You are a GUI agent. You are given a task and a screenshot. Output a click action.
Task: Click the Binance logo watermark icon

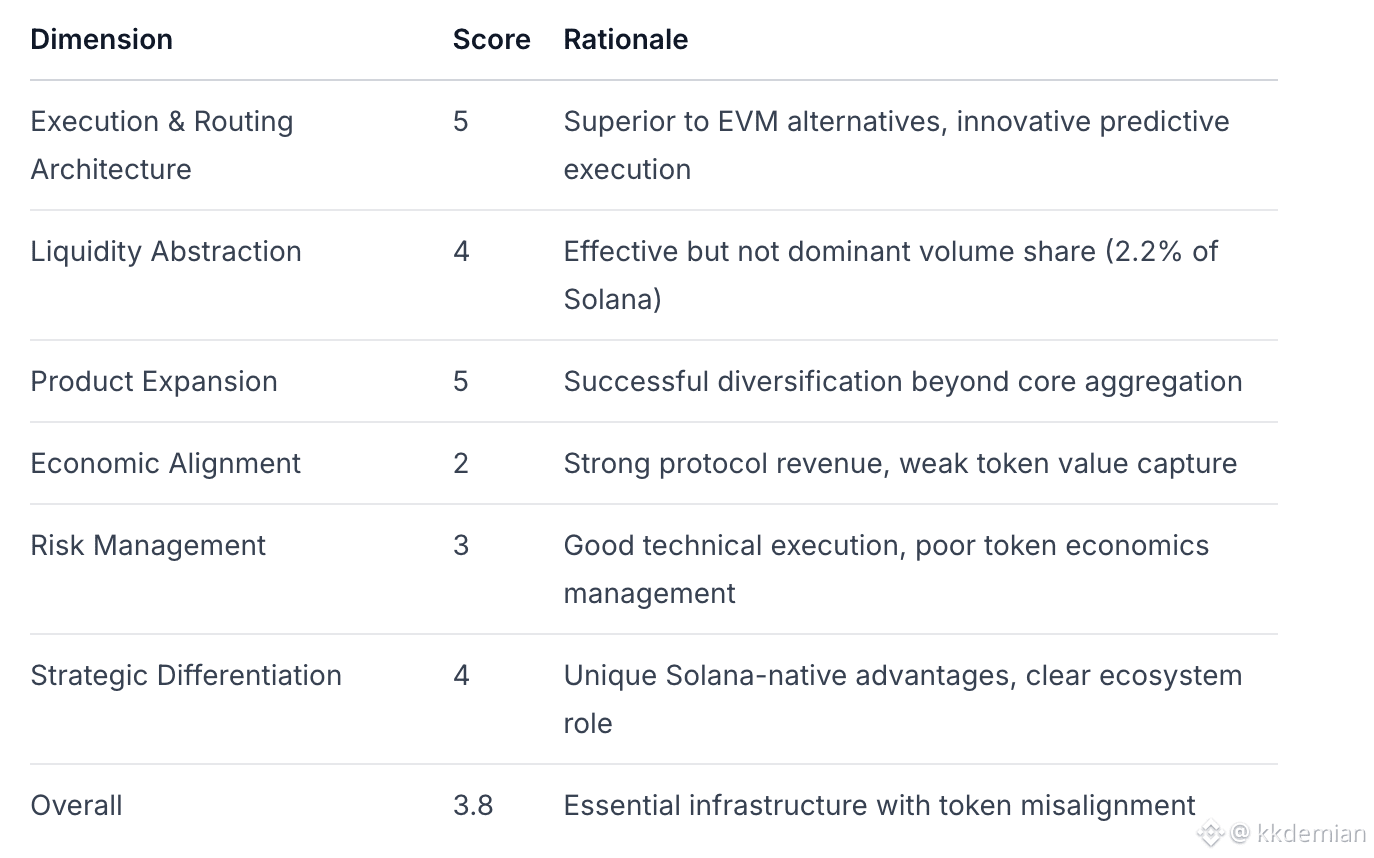pos(1211,832)
